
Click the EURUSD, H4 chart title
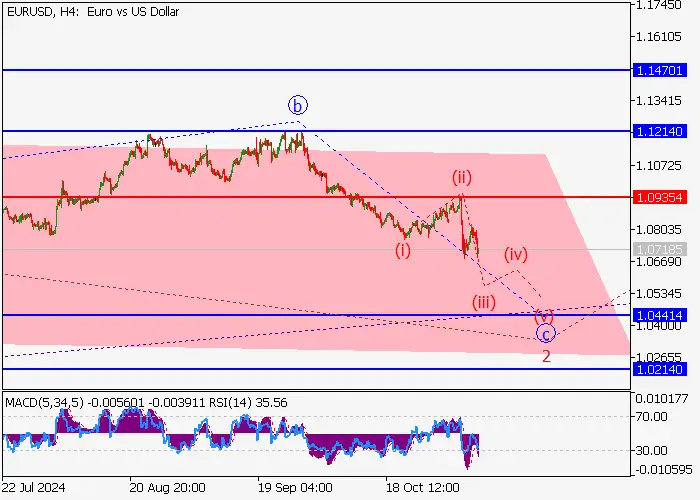pos(93,12)
